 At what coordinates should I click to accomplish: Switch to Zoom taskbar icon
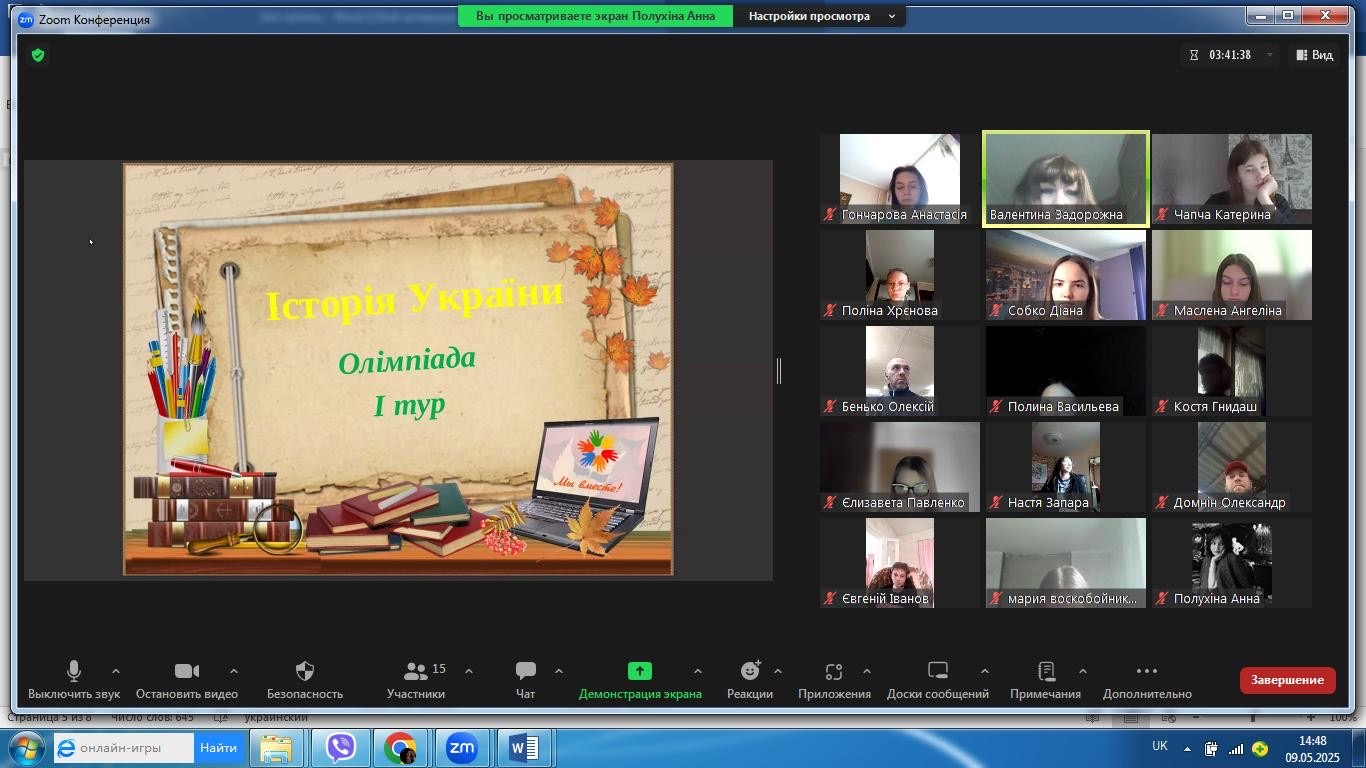[462, 748]
